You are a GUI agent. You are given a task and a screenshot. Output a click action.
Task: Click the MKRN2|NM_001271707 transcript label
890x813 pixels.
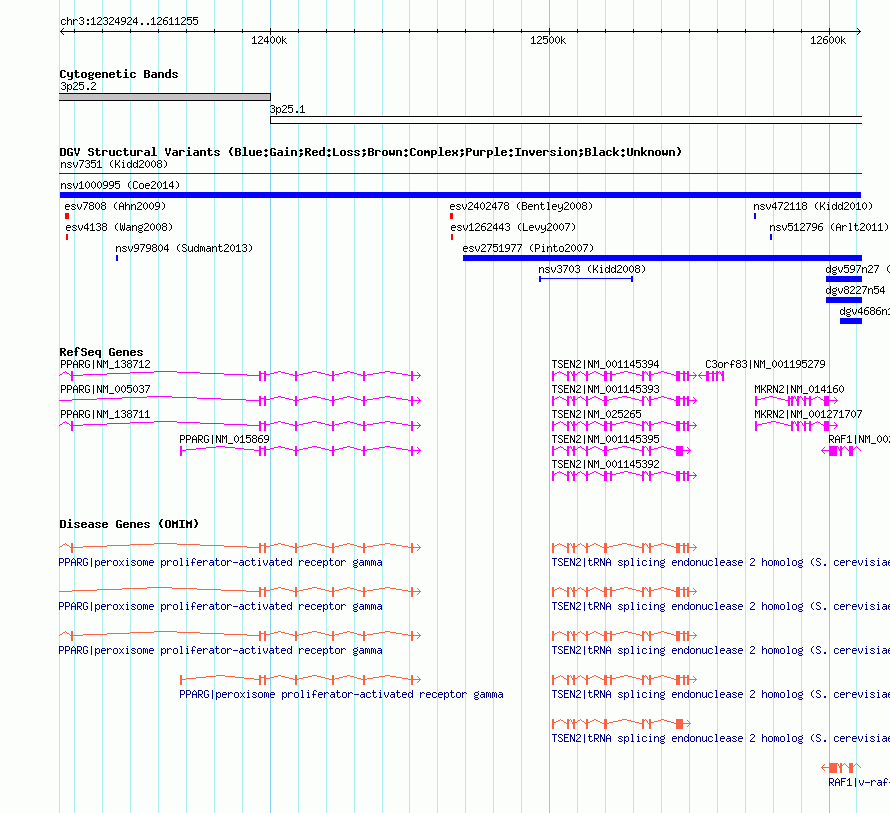pos(808,414)
